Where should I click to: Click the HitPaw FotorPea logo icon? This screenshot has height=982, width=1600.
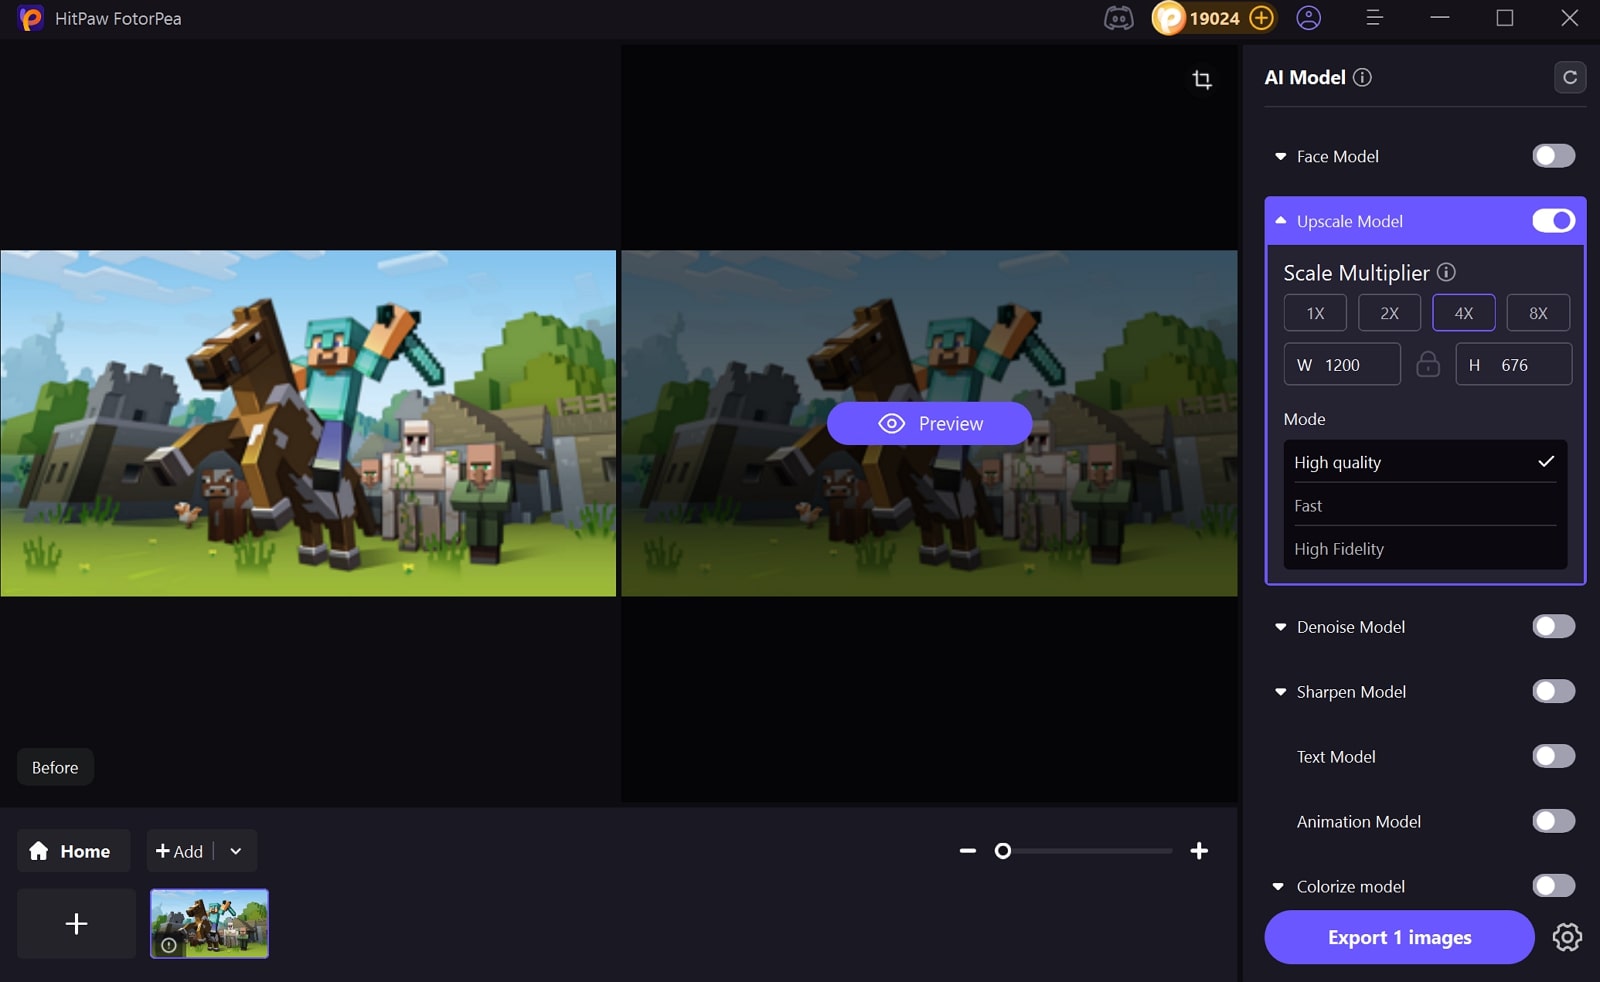point(31,18)
